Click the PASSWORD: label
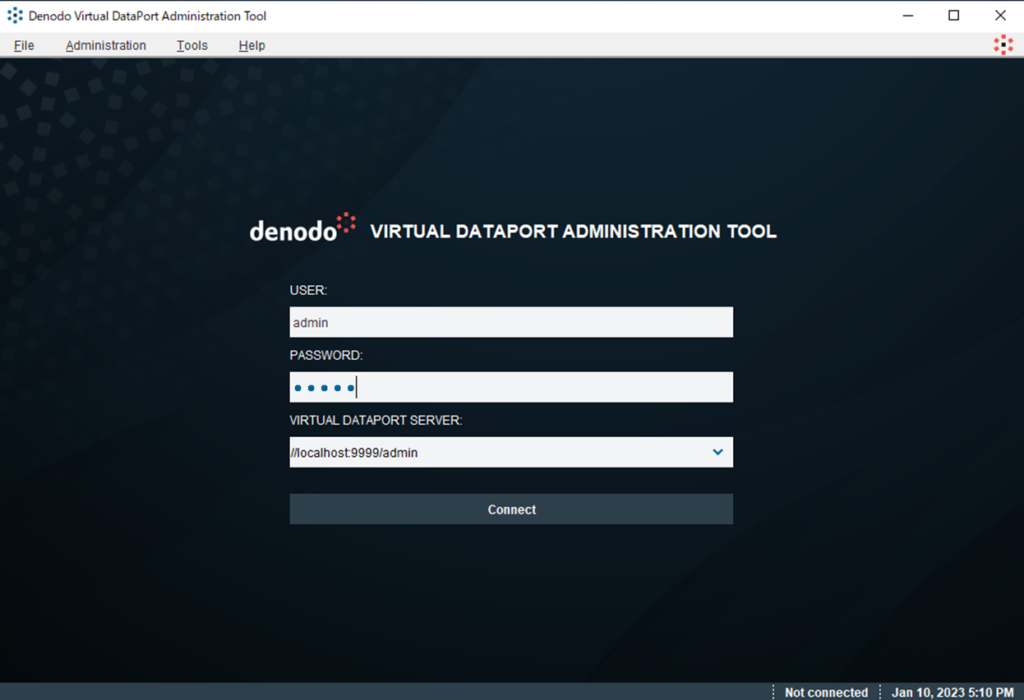Viewport: 1024px width, 700px height. (x=326, y=355)
